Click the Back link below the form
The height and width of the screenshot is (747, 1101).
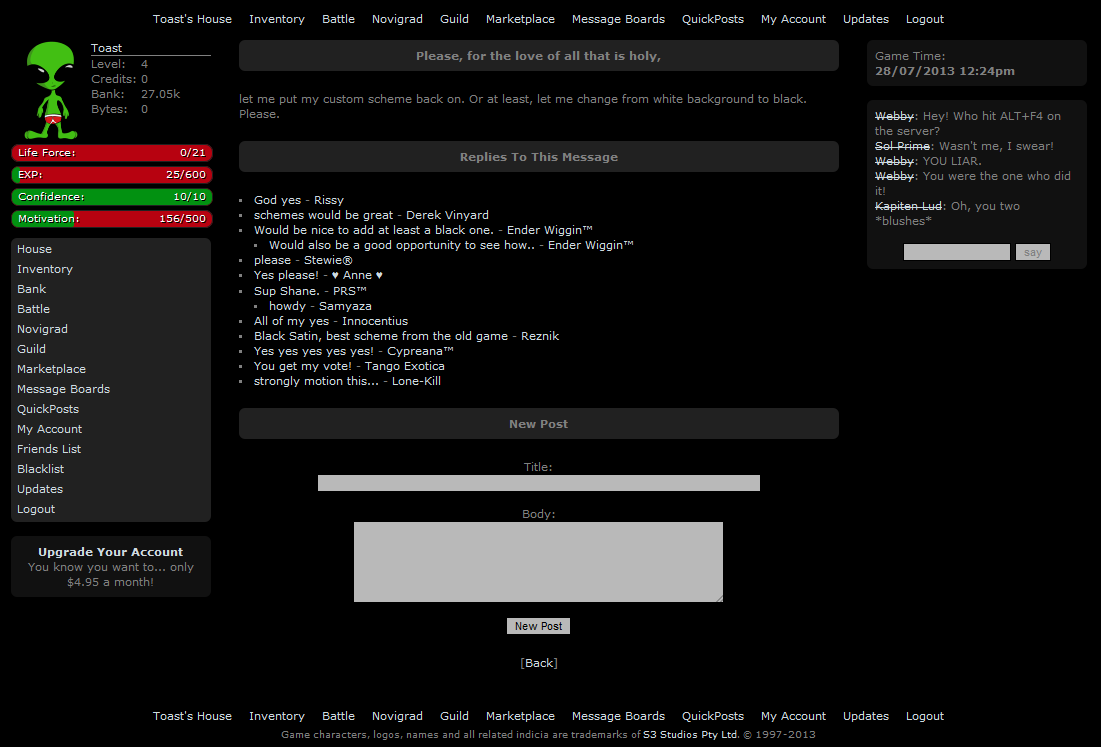tap(539, 663)
